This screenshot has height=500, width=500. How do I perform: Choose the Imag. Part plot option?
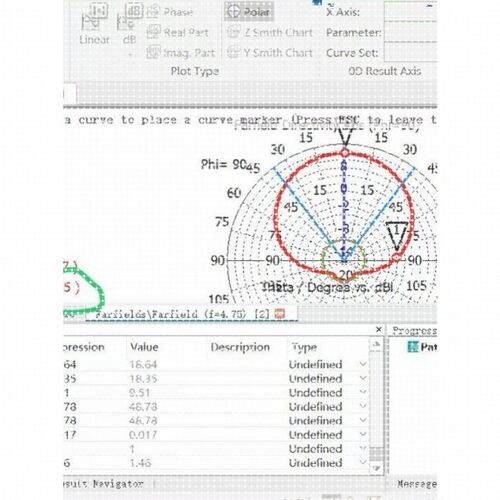181,53
